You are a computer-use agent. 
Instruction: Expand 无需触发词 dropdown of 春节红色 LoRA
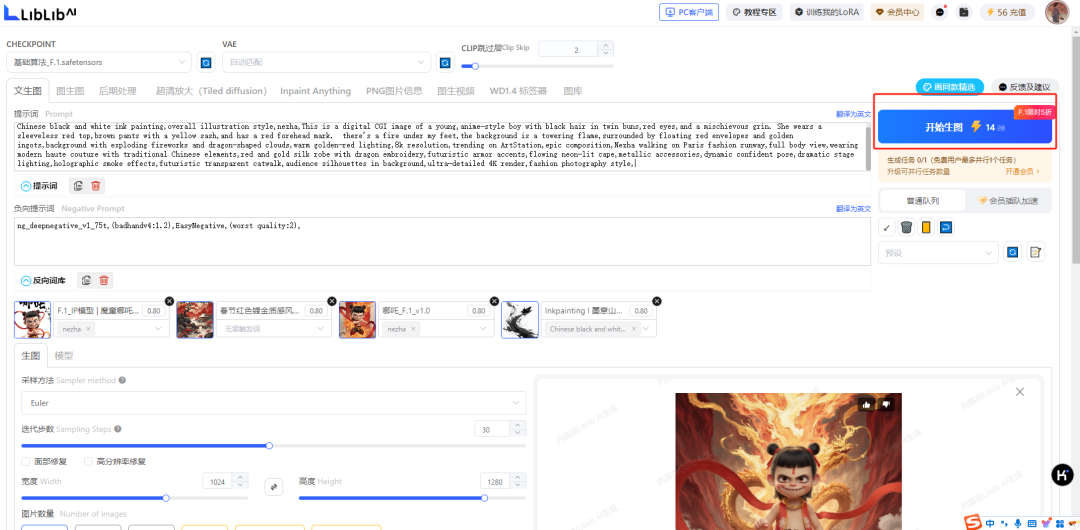tap(320, 329)
